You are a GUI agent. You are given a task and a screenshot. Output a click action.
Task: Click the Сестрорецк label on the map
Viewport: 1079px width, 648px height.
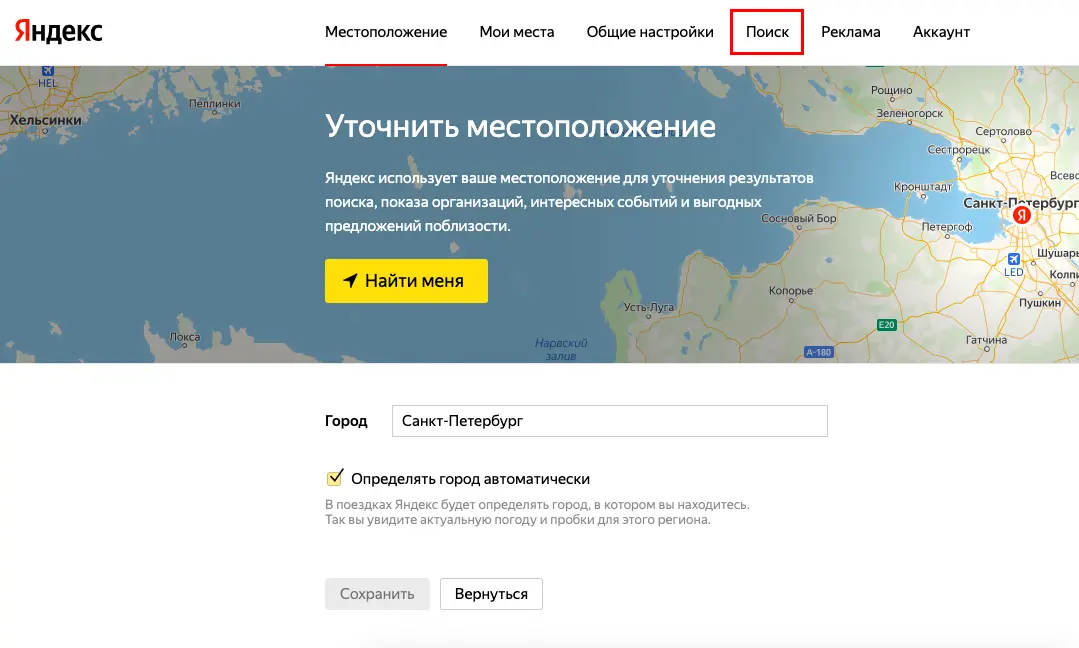[959, 149]
